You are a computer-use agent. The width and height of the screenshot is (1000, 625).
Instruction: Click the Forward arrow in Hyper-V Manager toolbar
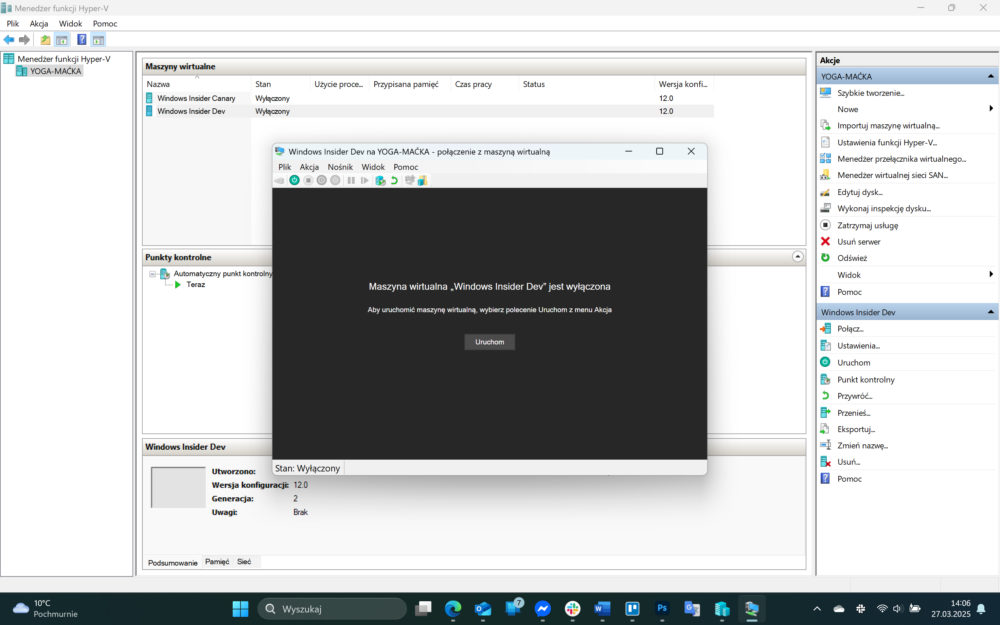pos(24,40)
